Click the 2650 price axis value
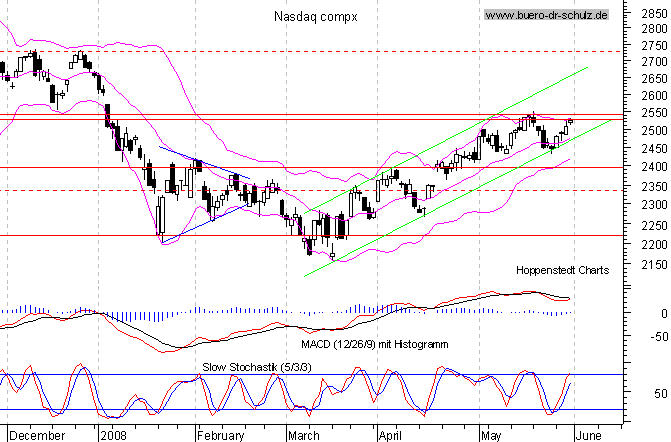 click(x=654, y=79)
